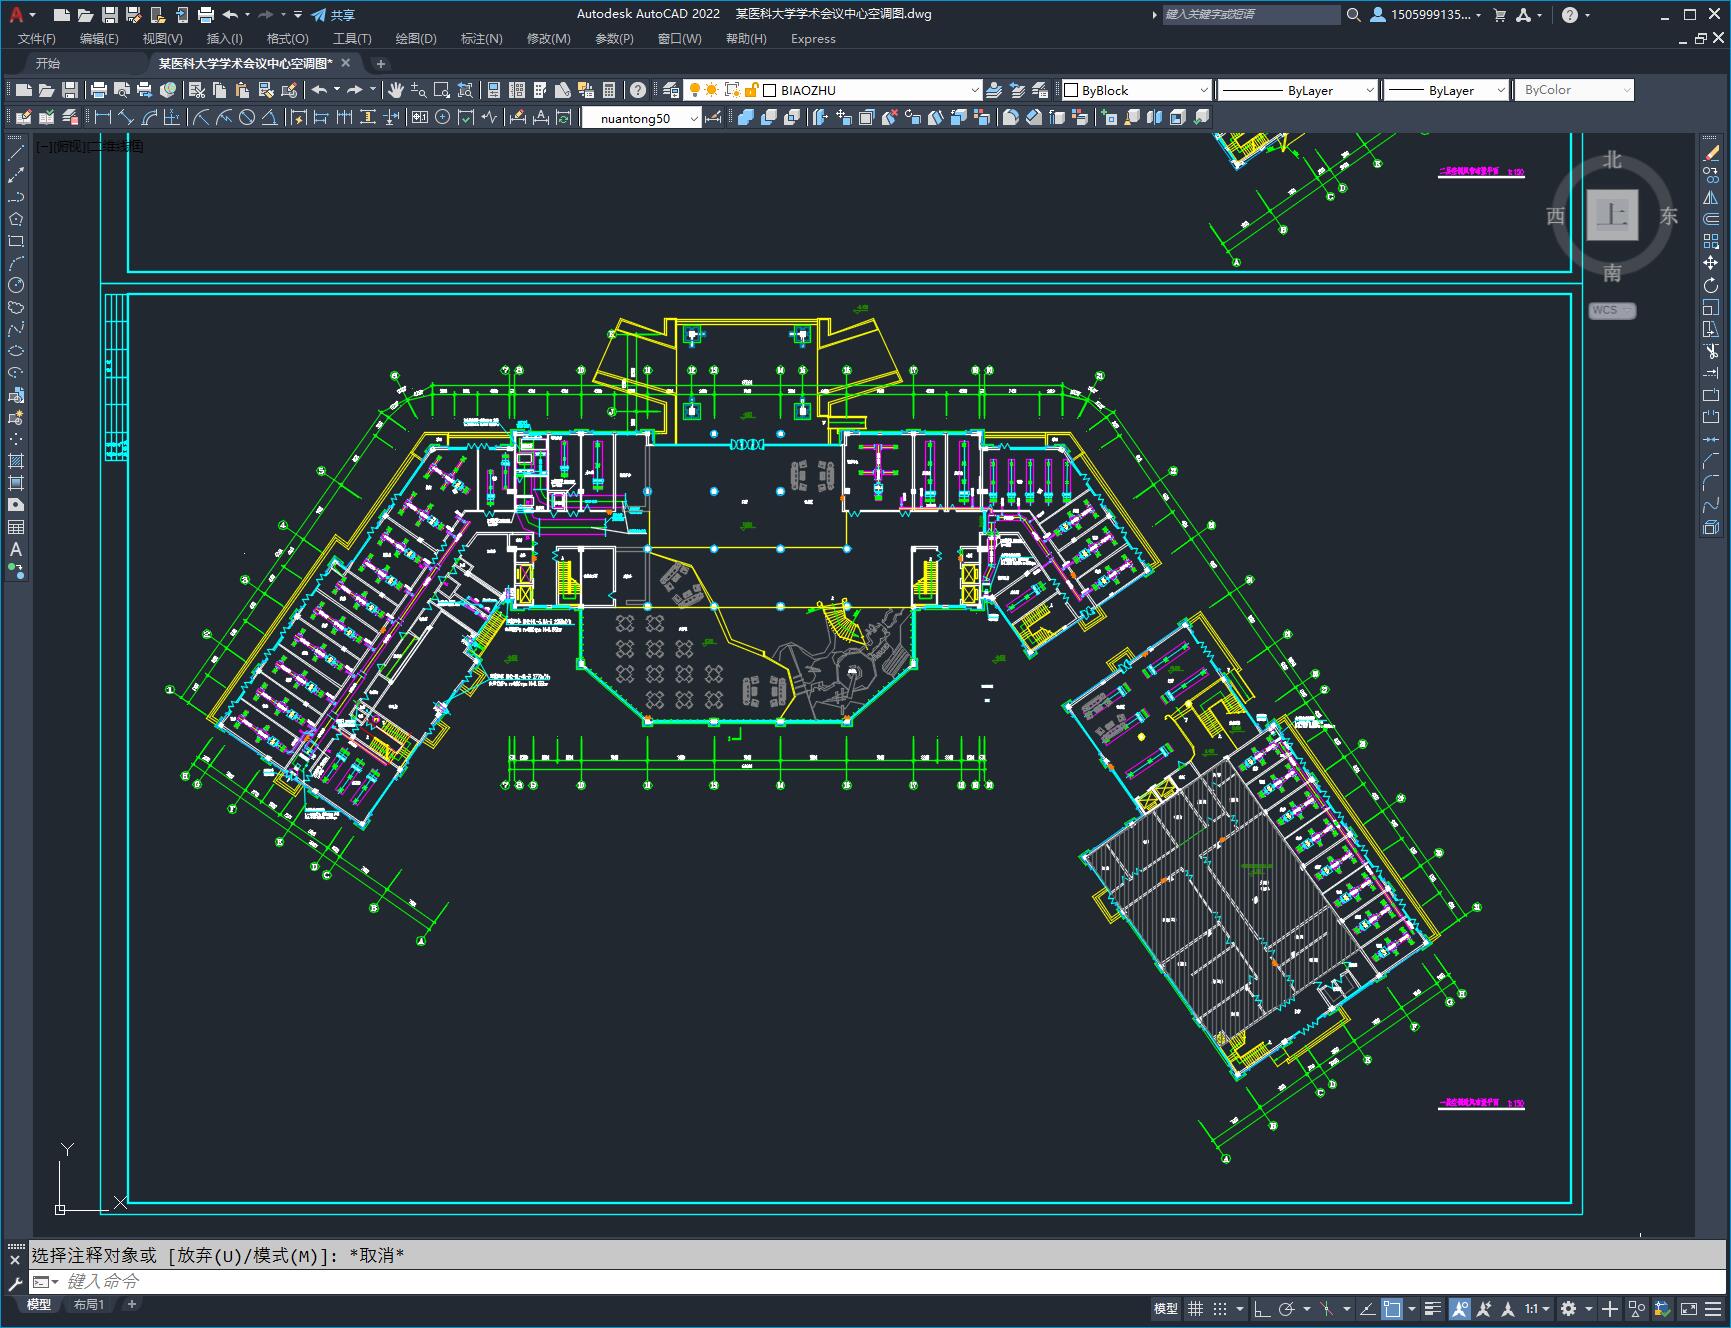Select the Rotate tool in modify toolbar
This screenshot has width=1731, height=1328.
point(1711,286)
